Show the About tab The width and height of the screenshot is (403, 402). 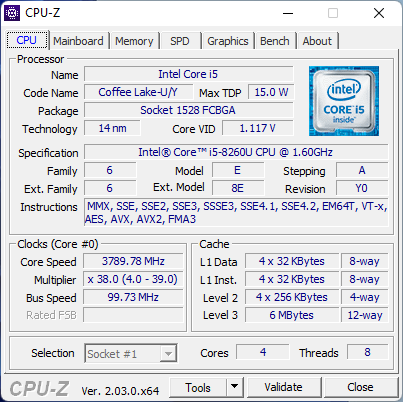coord(317,41)
